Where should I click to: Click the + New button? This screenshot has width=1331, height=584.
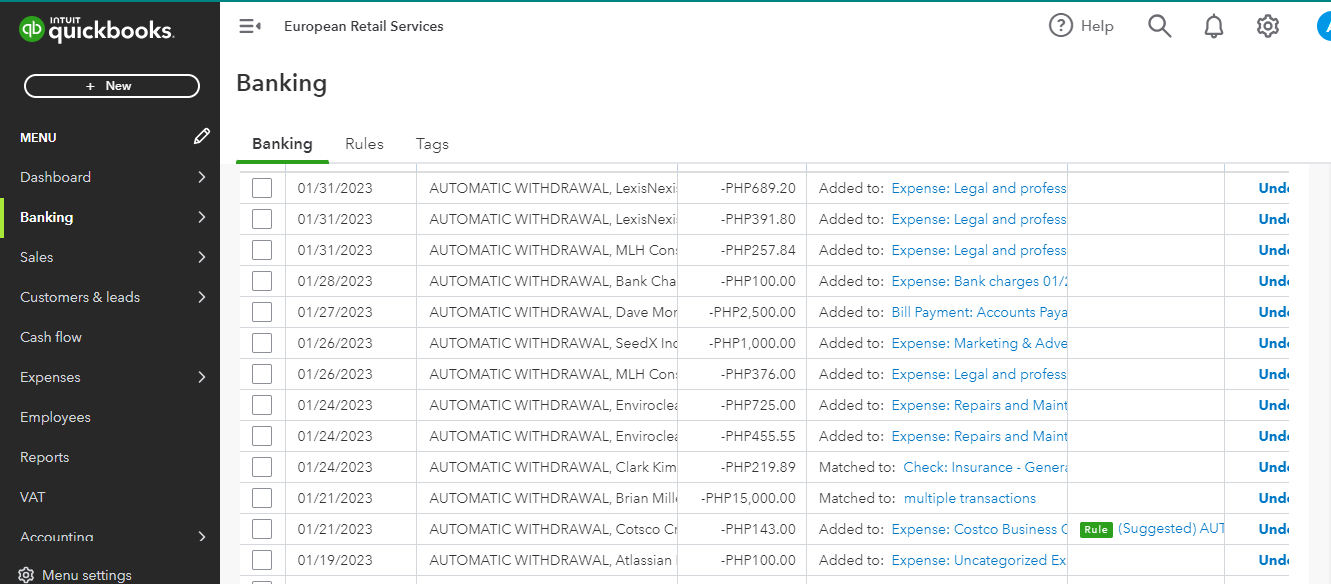[111, 86]
